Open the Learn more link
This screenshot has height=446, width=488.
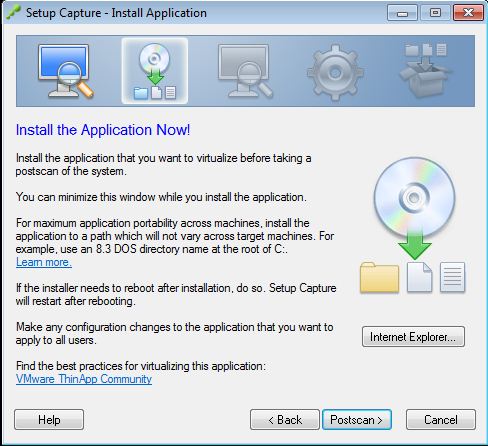(x=44, y=262)
